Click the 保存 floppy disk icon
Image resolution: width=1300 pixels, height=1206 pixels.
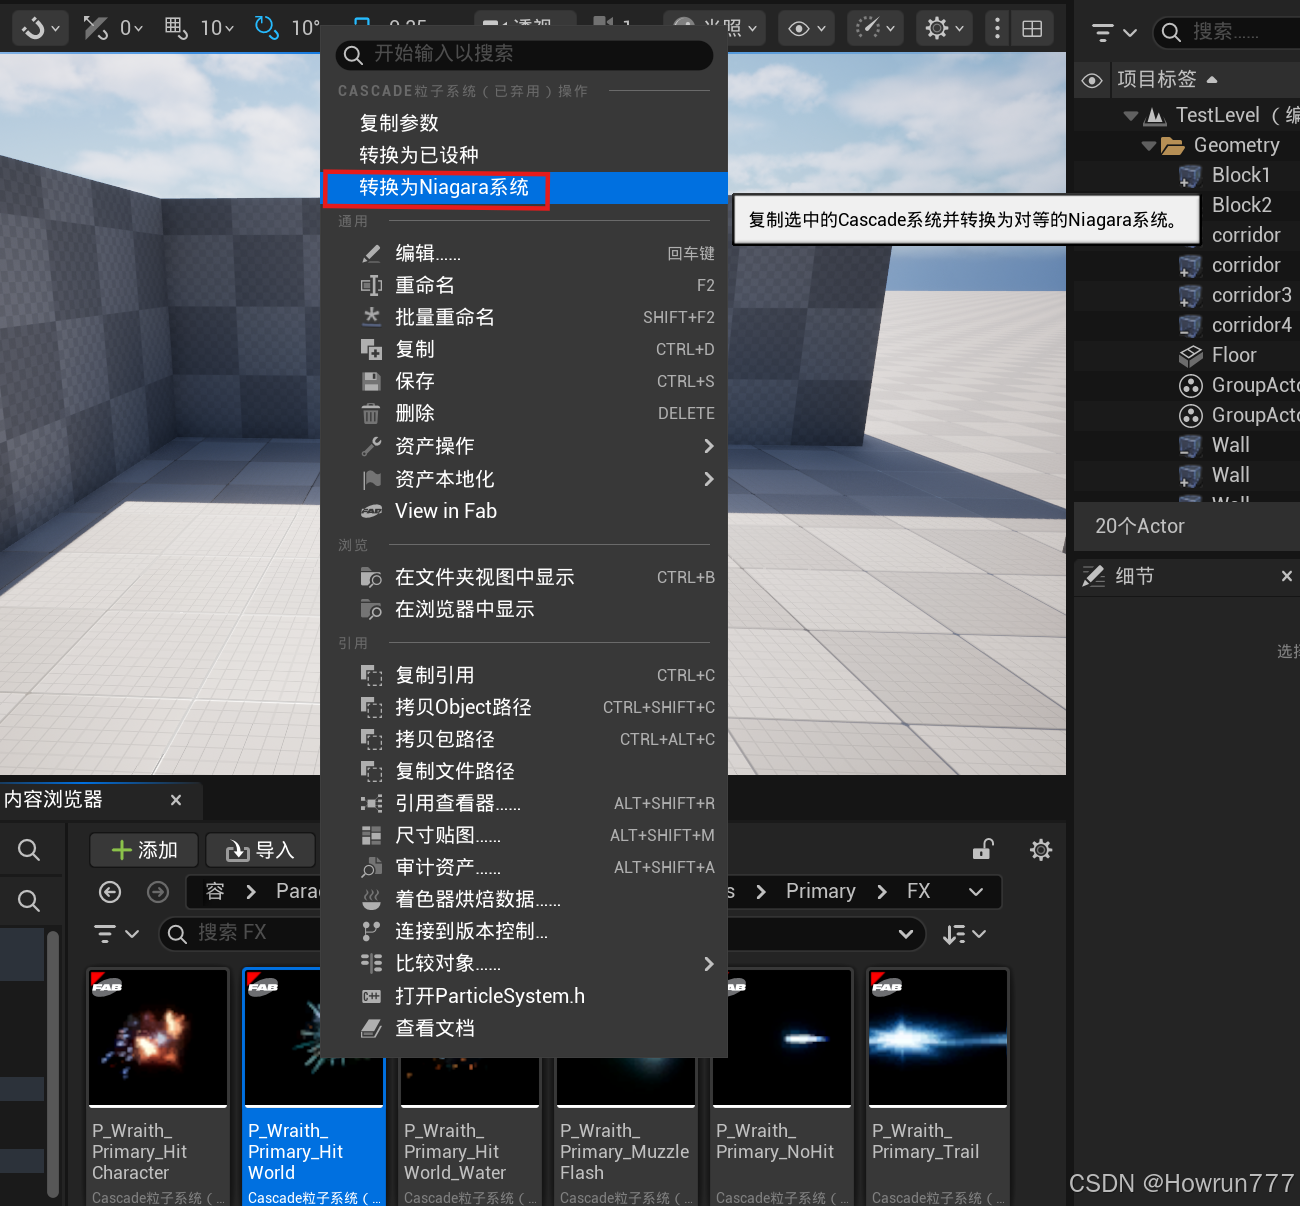coord(372,381)
